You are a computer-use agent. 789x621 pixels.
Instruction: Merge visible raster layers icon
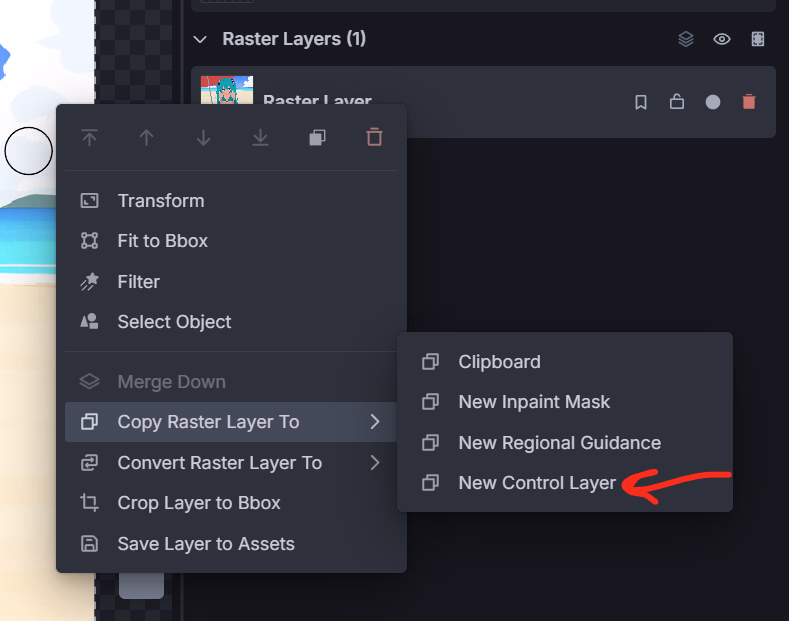686,39
